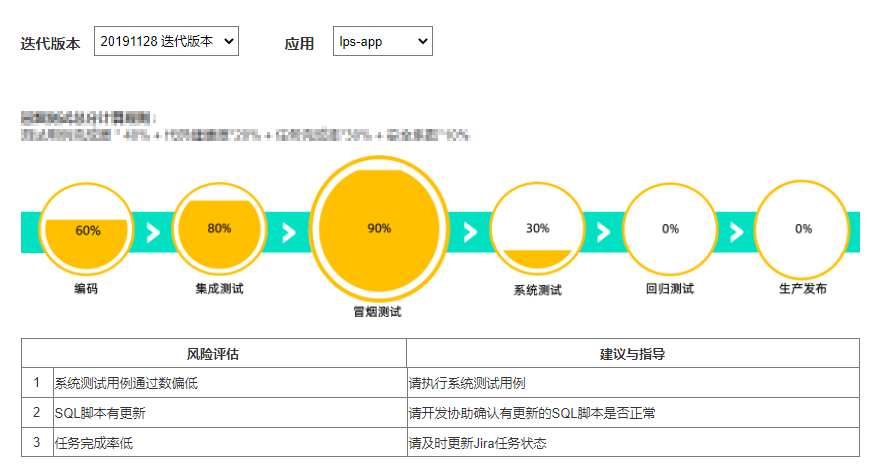Click the arrow between 集成测试 and 冒烟测试
876x469 pixels.
coord(289,233)
